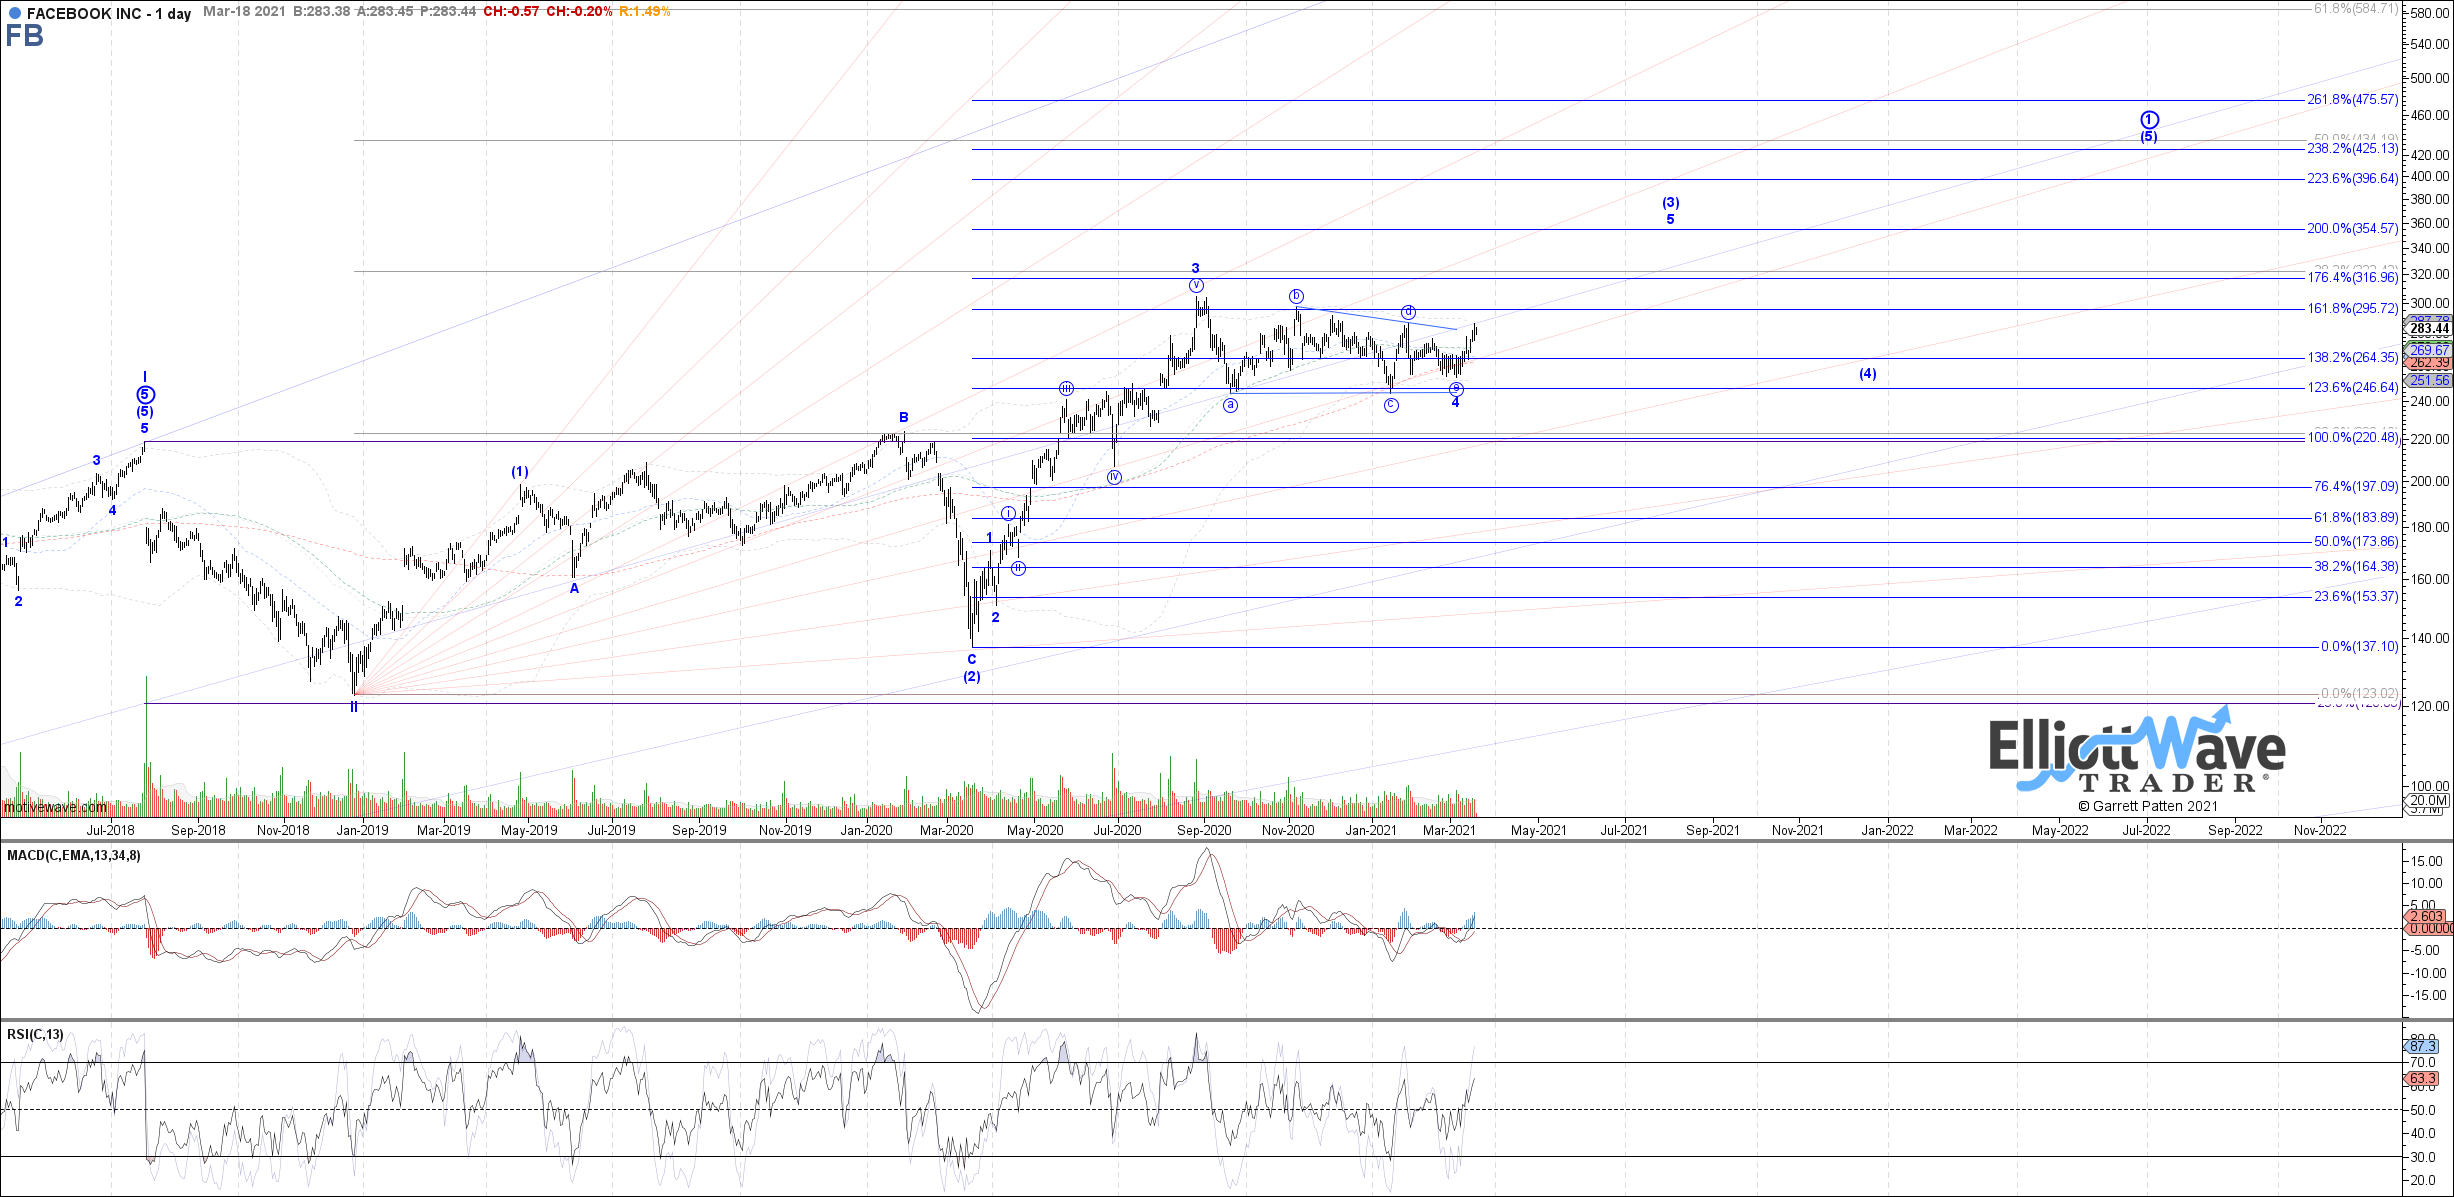
Task: Select the Mar-18 2021 date in header
Action: 244,12
